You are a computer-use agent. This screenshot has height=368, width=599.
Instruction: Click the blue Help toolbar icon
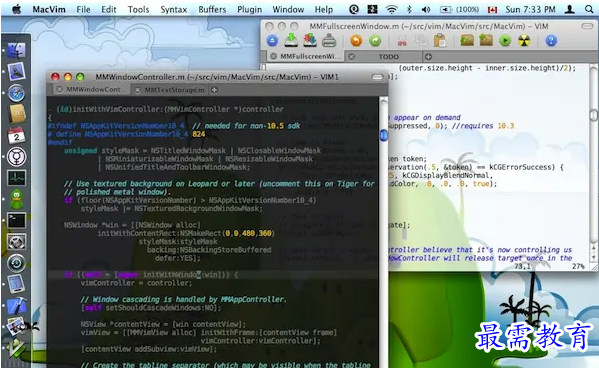point(551,41)
